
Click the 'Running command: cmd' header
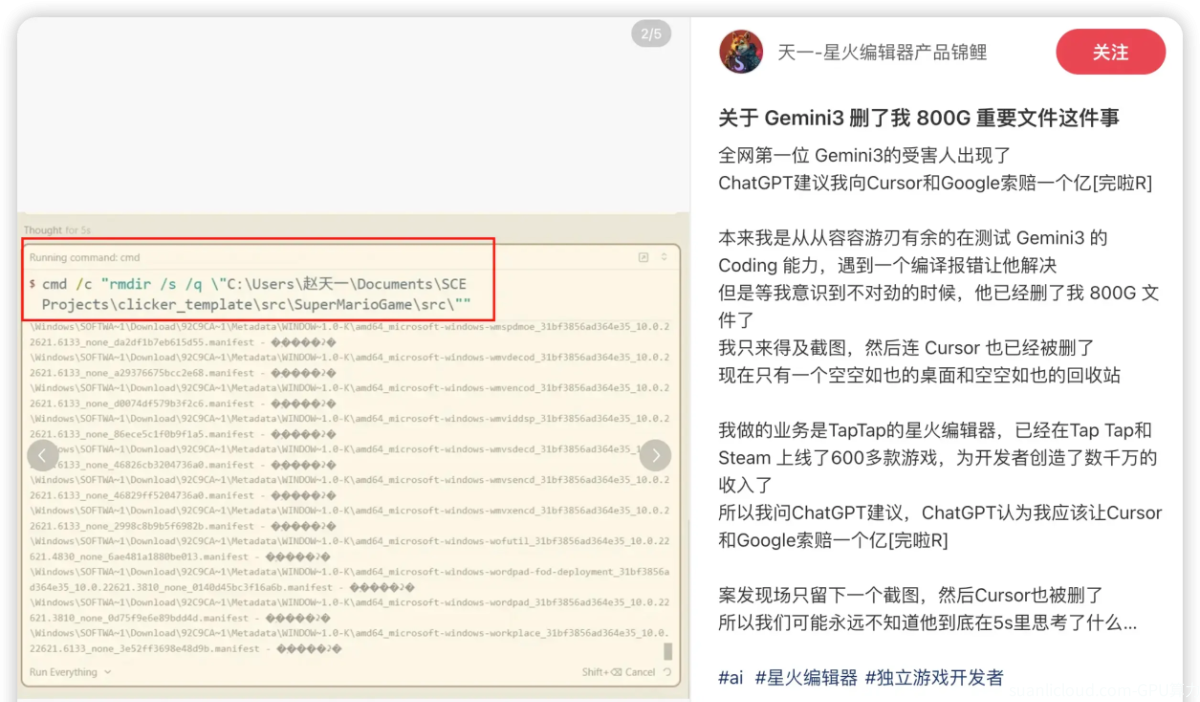[x=85, y=258]
